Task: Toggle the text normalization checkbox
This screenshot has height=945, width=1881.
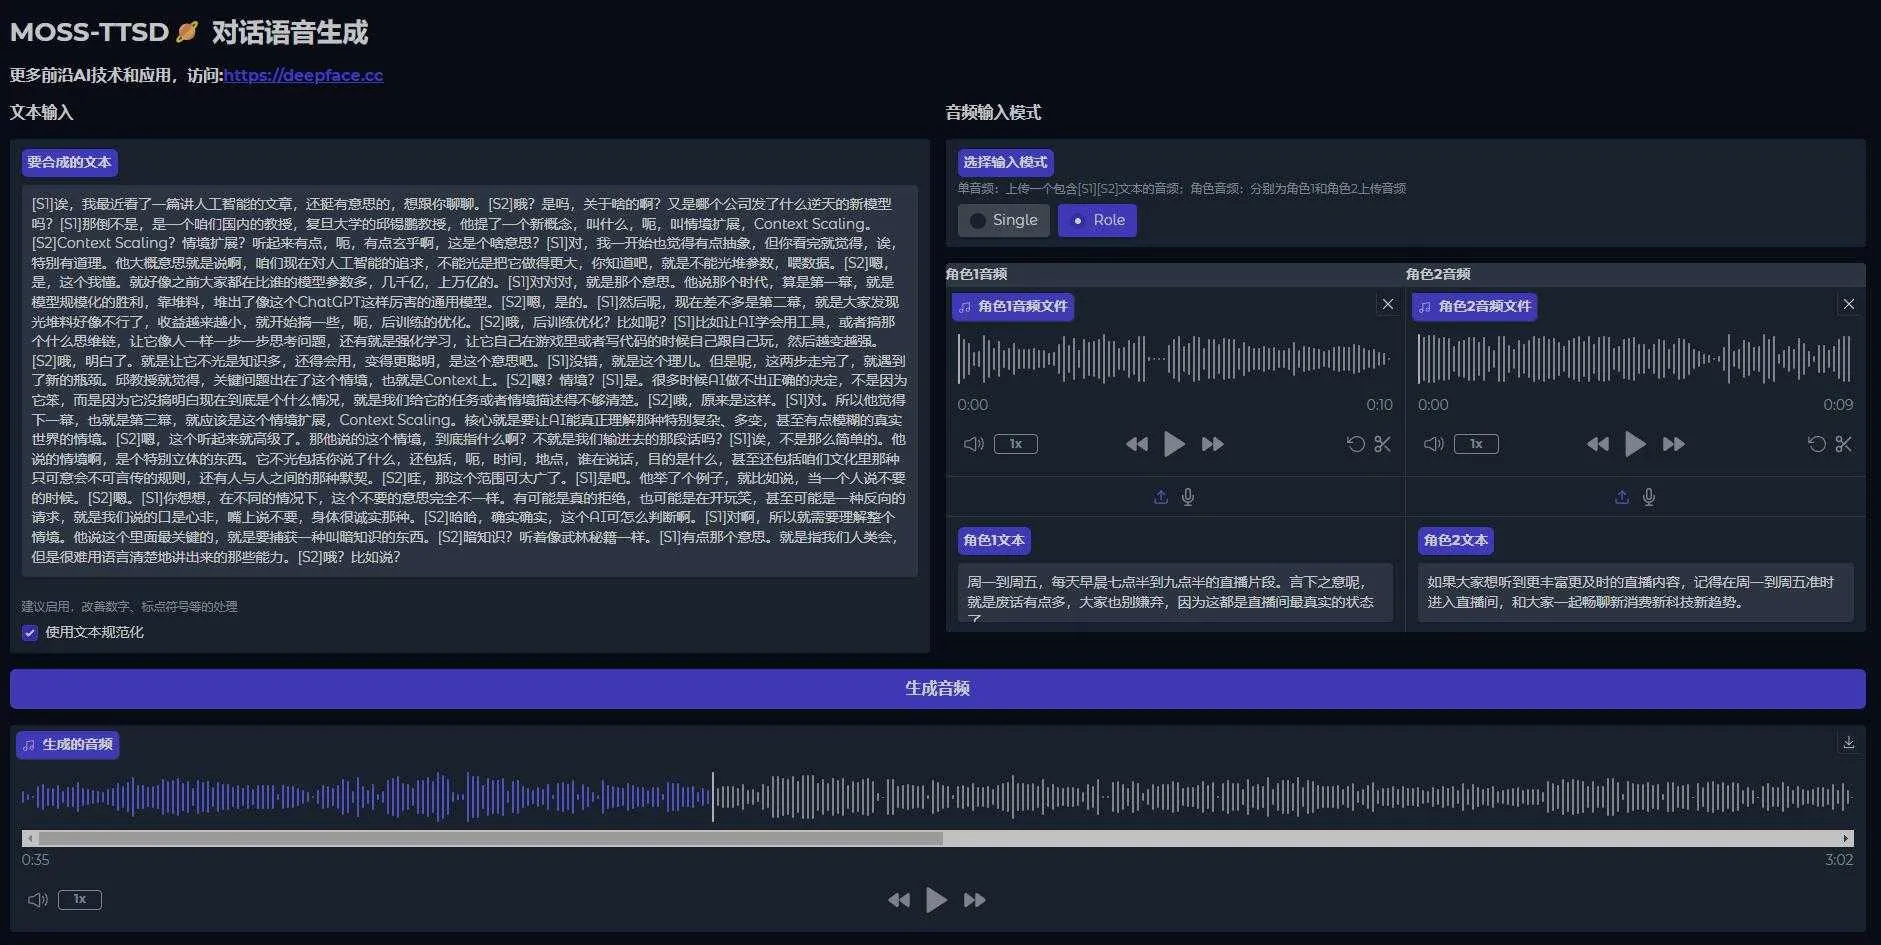Action: click(x=30, y=632)
